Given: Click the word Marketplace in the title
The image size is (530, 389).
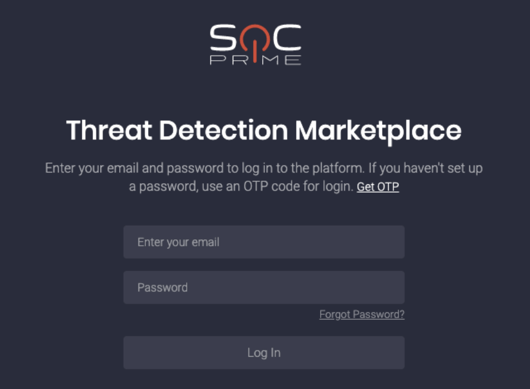Looking at the screenshot, I should (x=378, y=131).
